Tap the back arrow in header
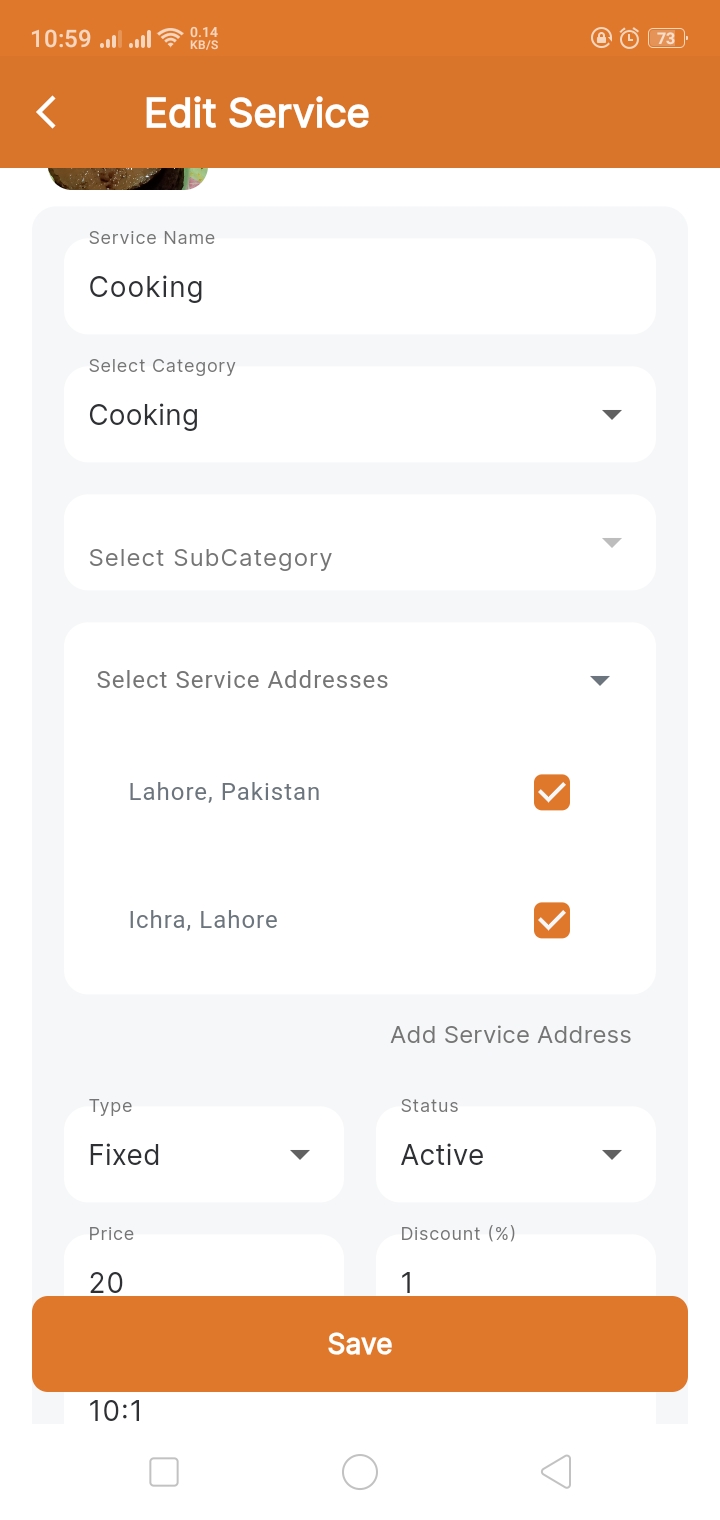This screenshot has width=720, height=1520. (x=46, y=112)
